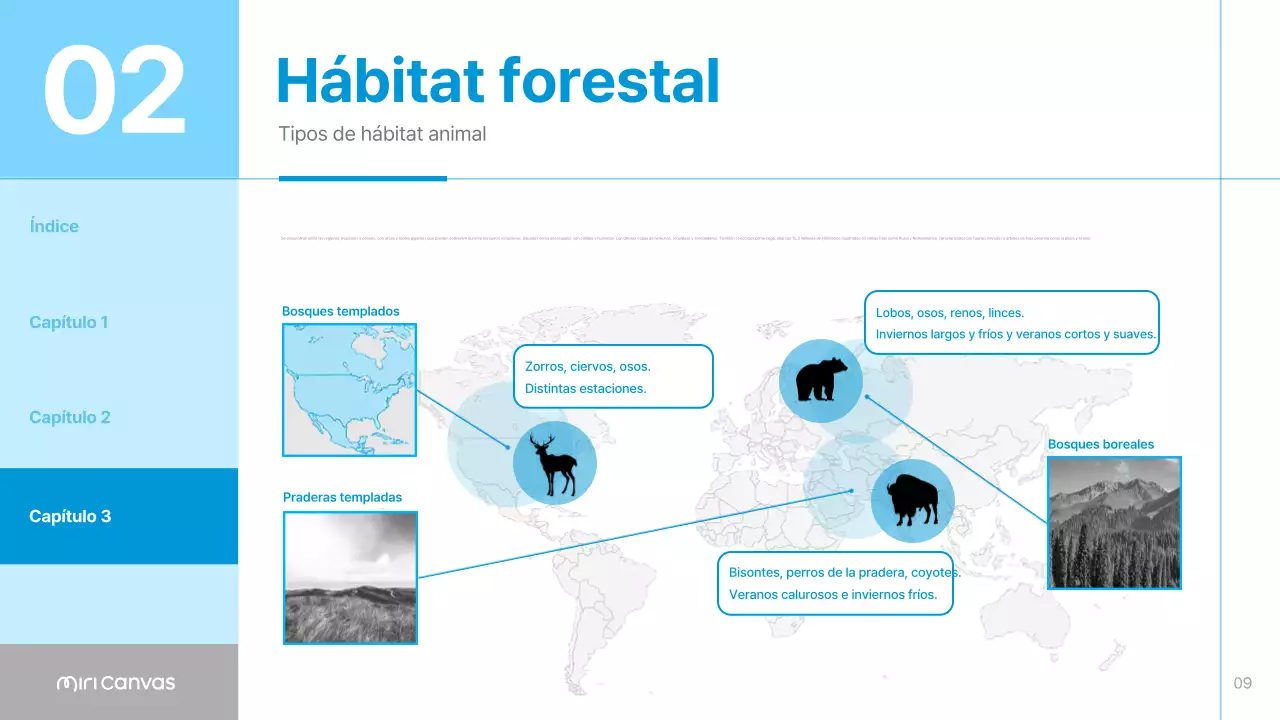
Task: Select the bison icon on the map
Action: (913, 501)
